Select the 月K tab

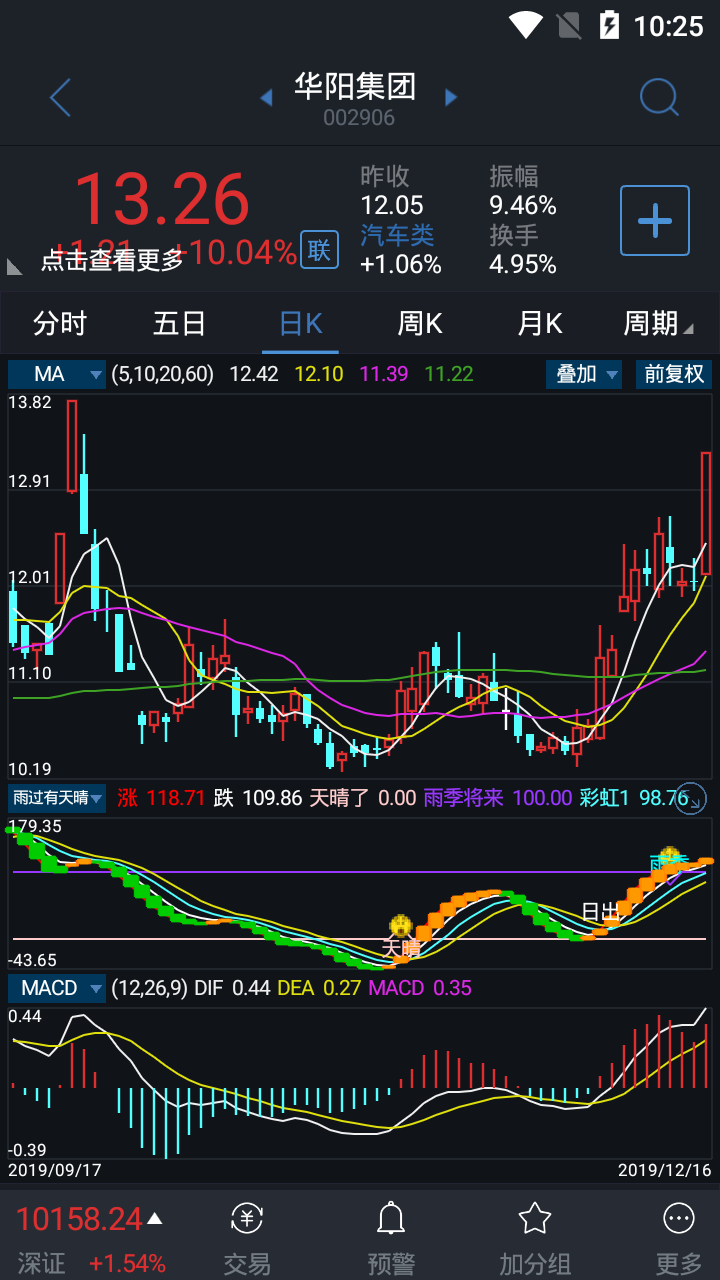[540, 324]
